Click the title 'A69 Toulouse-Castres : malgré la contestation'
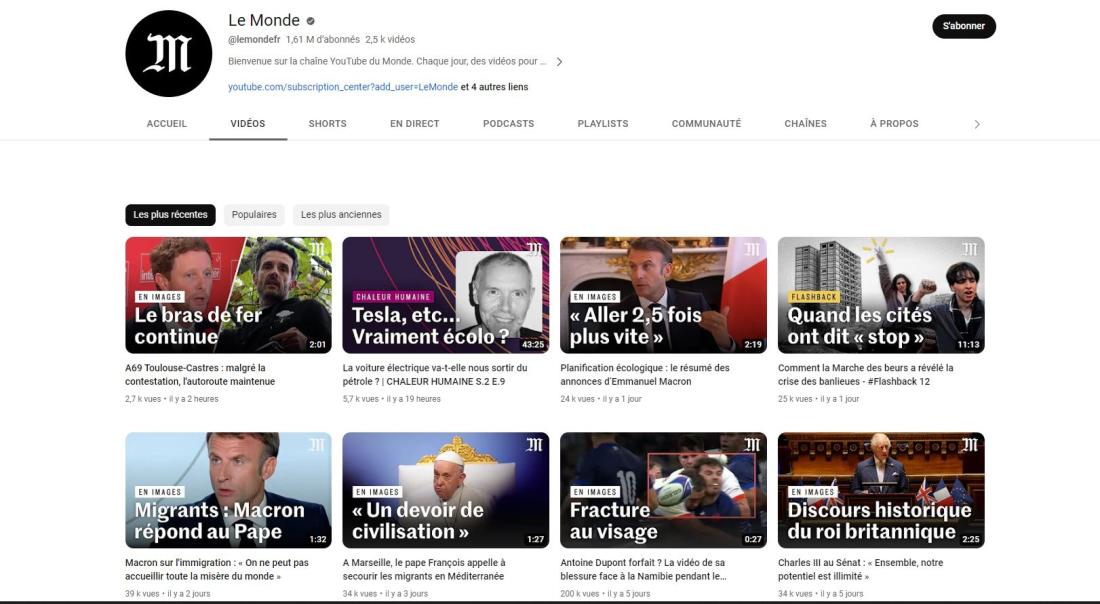Viewport: 1100px width, 604px height. tap(200, 375)
